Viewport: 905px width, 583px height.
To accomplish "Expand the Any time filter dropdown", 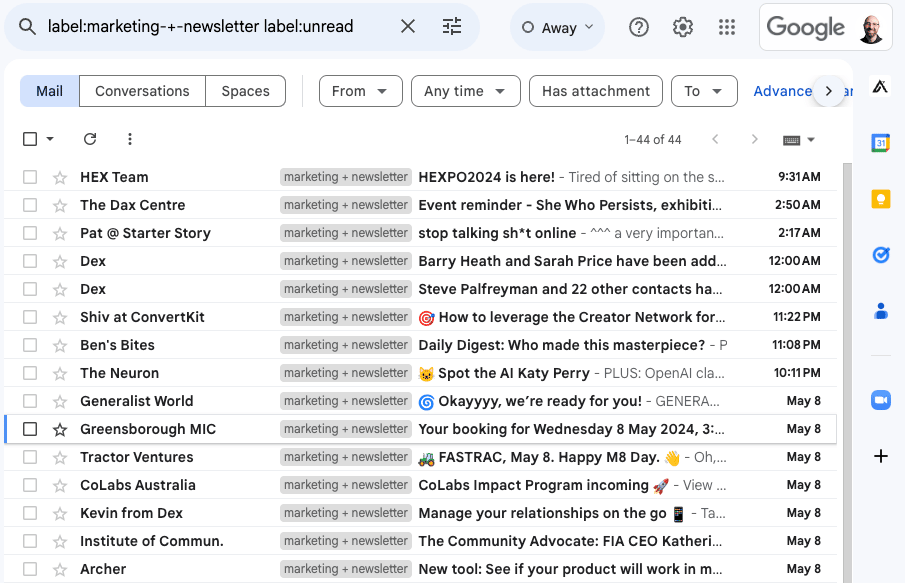I will click(x=466, y=91).
